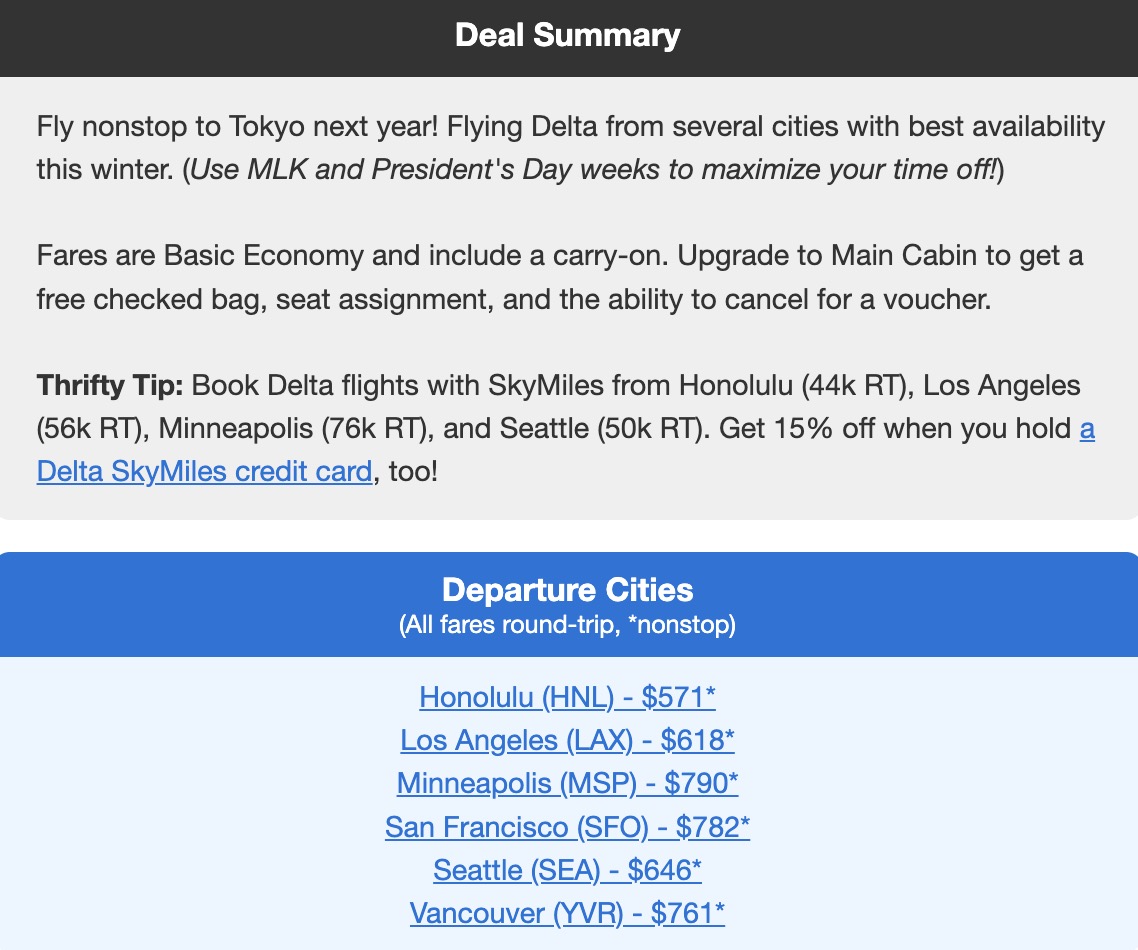Follow the San Francisco (SFO) $782 fare link
The image size is (1138, 950).
coord(567,827)
